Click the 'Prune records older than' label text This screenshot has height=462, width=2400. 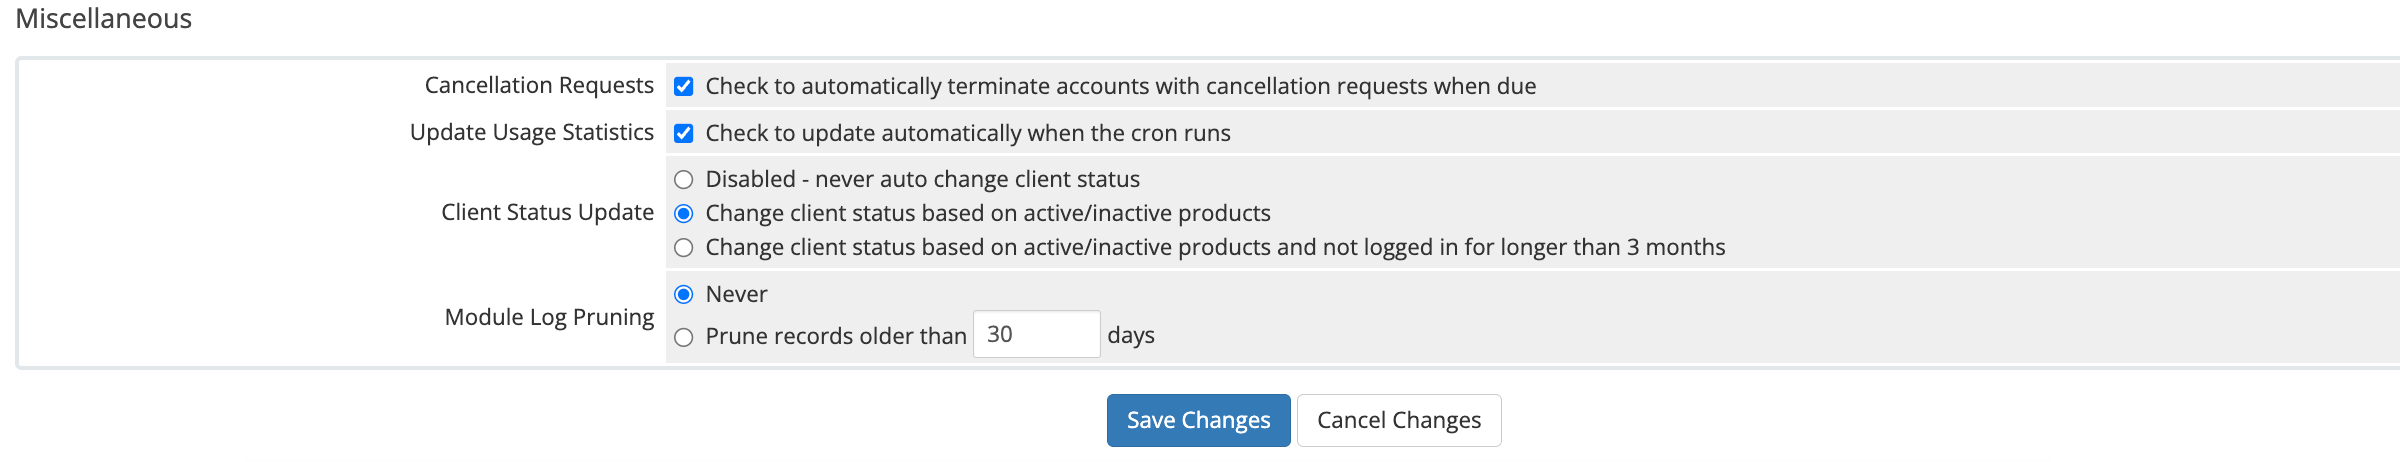(x=836, y=336)
